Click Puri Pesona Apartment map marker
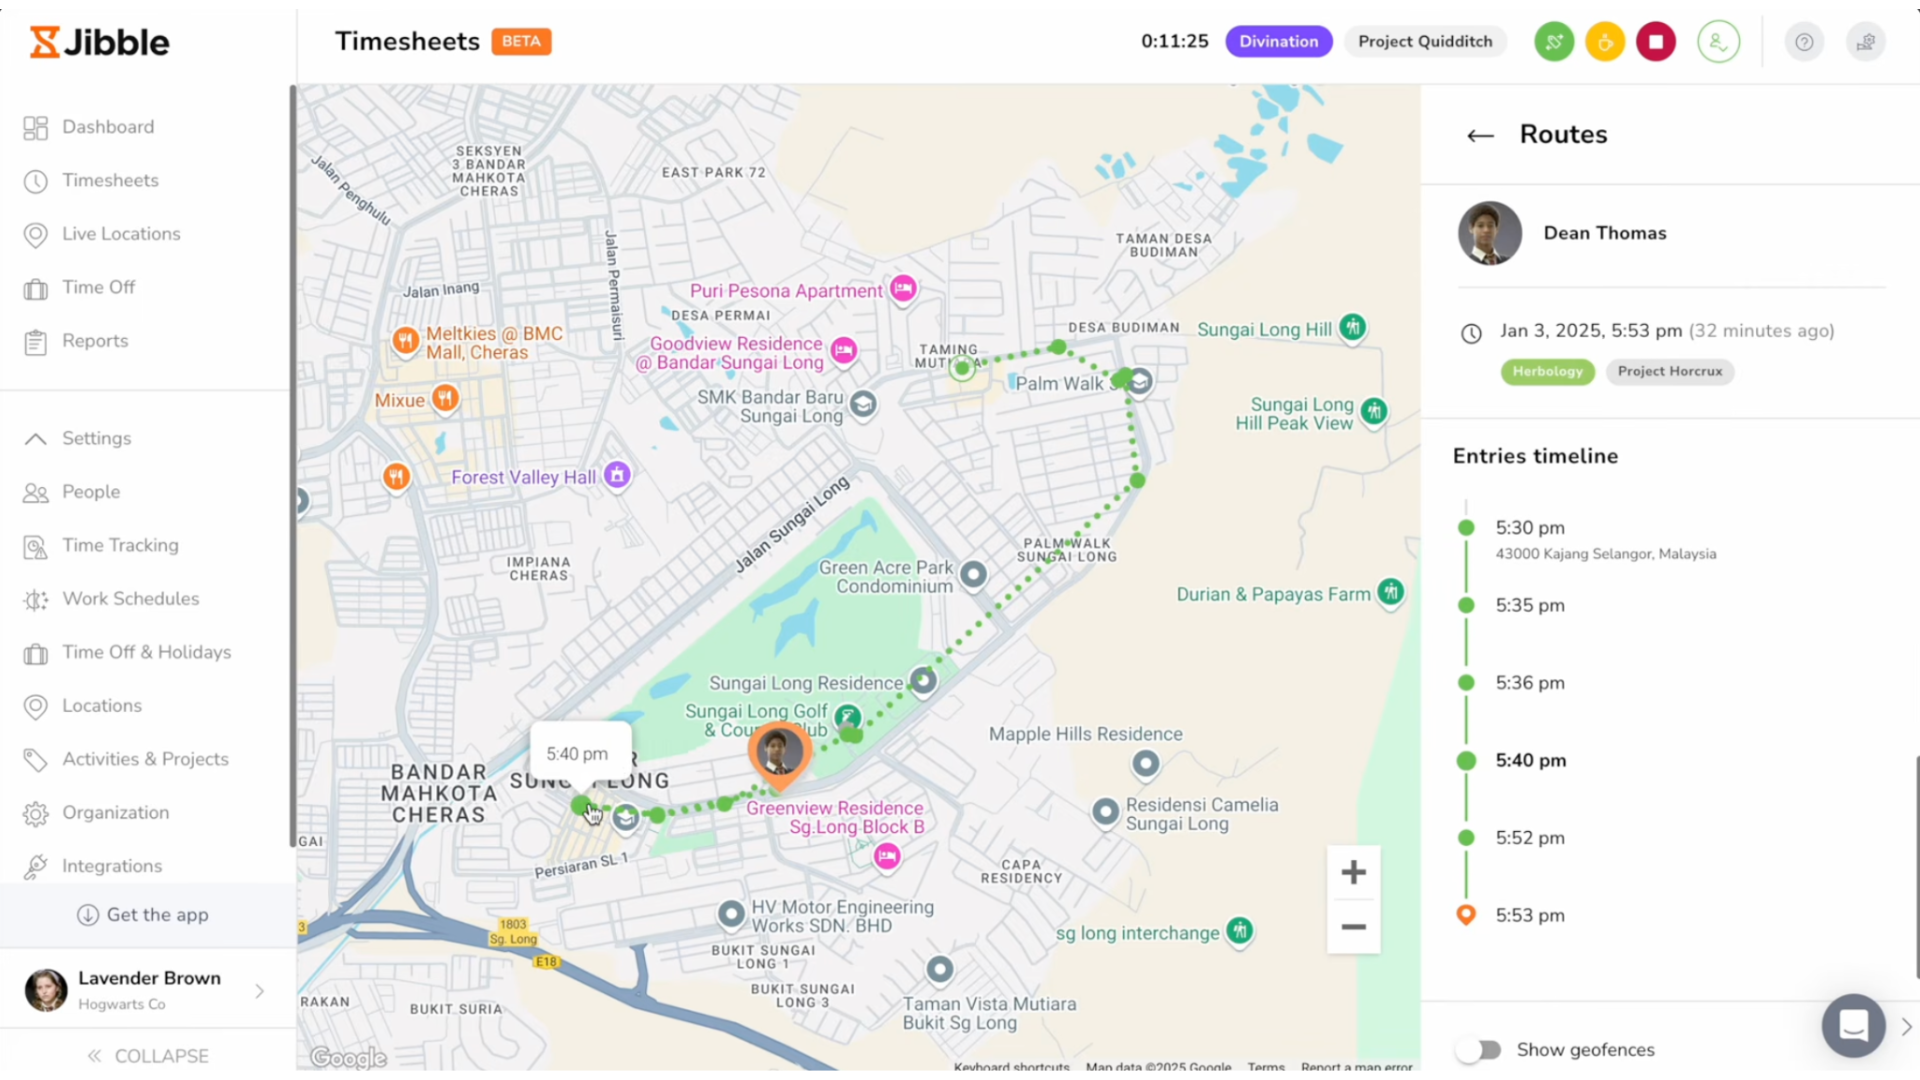Screen dimensions: 1920x1080 tap(903, 289)
